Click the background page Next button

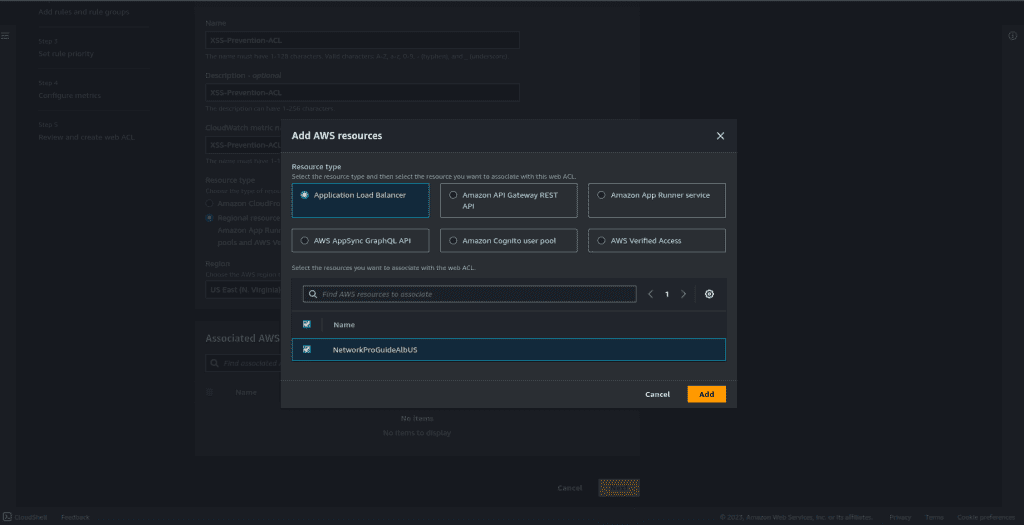pyautogui.click(x=619, y=488)
